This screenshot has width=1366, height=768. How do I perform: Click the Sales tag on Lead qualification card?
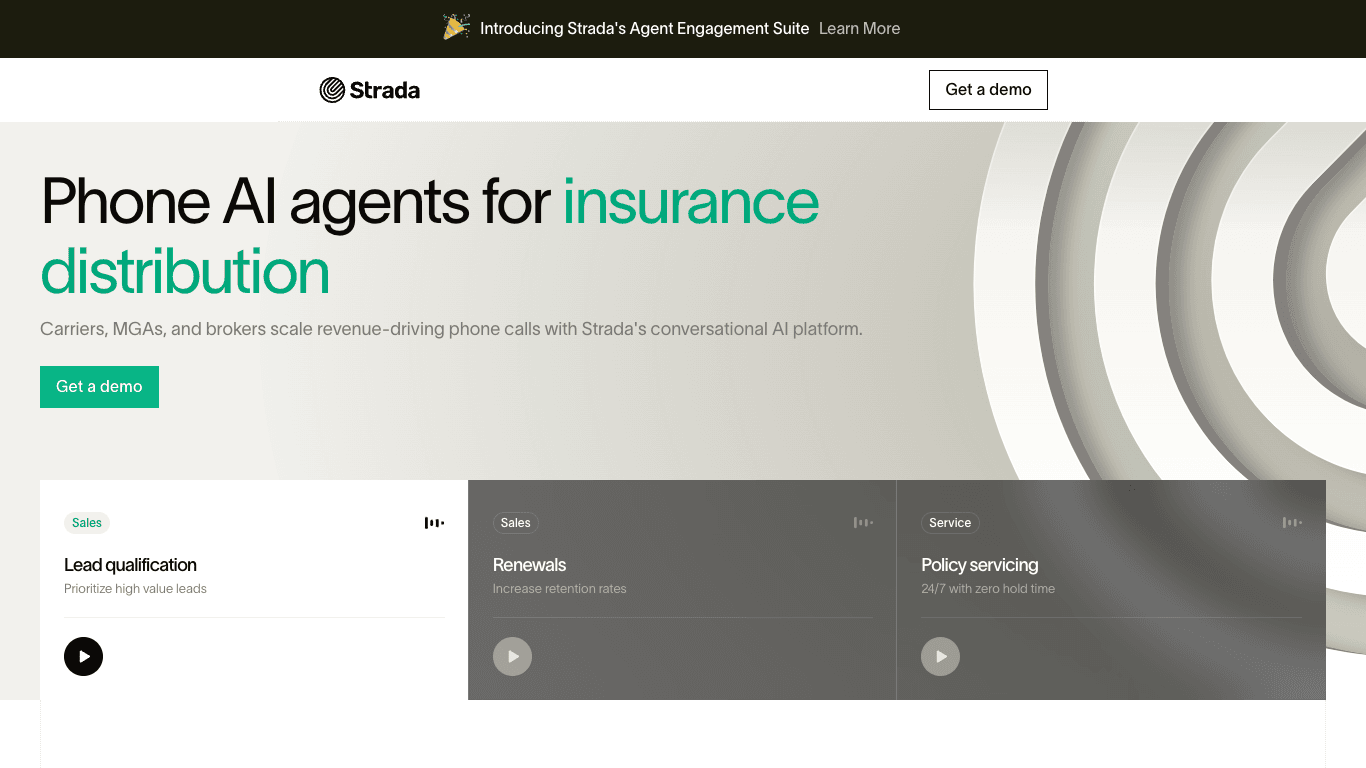coord(87,523)
